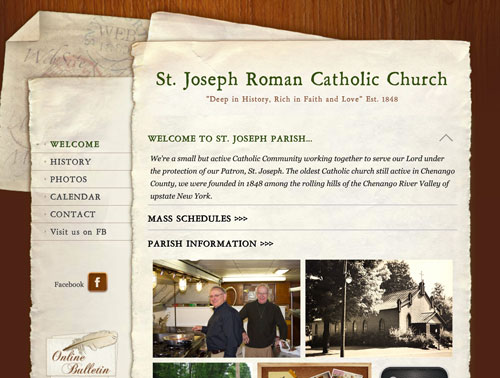Open the Online Bulletin quill image

[82, 353]
